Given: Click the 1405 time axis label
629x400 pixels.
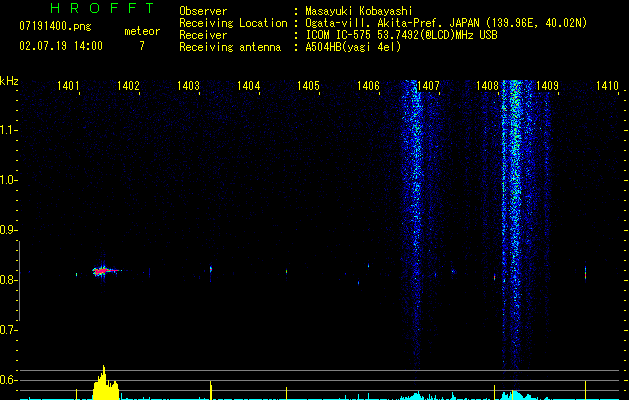Looking at the screenshot, I should [x=308, y=86].
